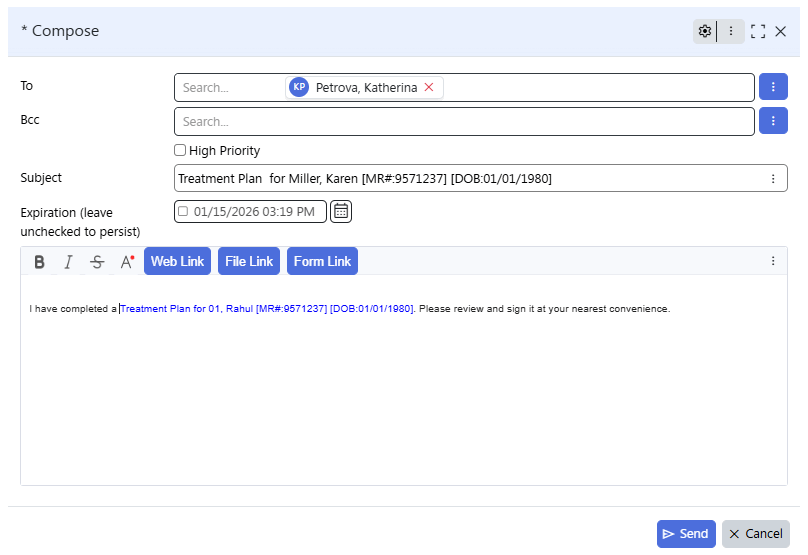Click the Bcc search field
808x555 pixels.
click(464, 122)
